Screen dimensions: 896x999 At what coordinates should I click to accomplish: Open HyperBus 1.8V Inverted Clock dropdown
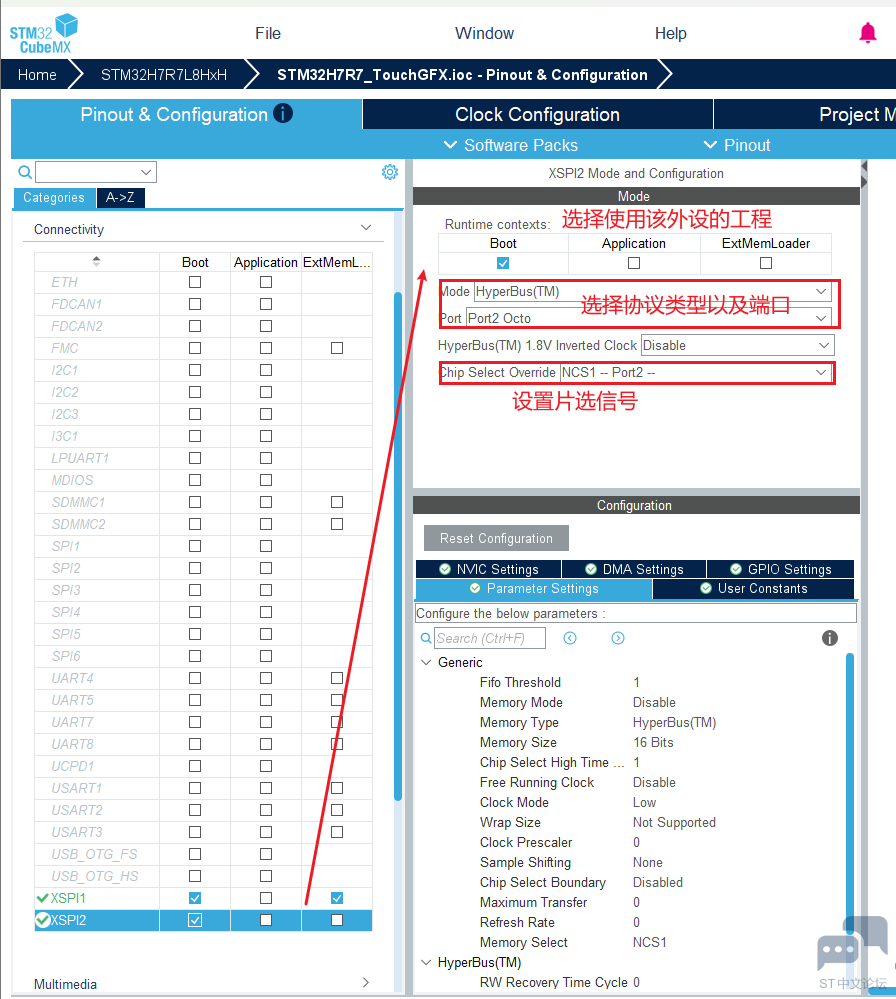[737, 345]
